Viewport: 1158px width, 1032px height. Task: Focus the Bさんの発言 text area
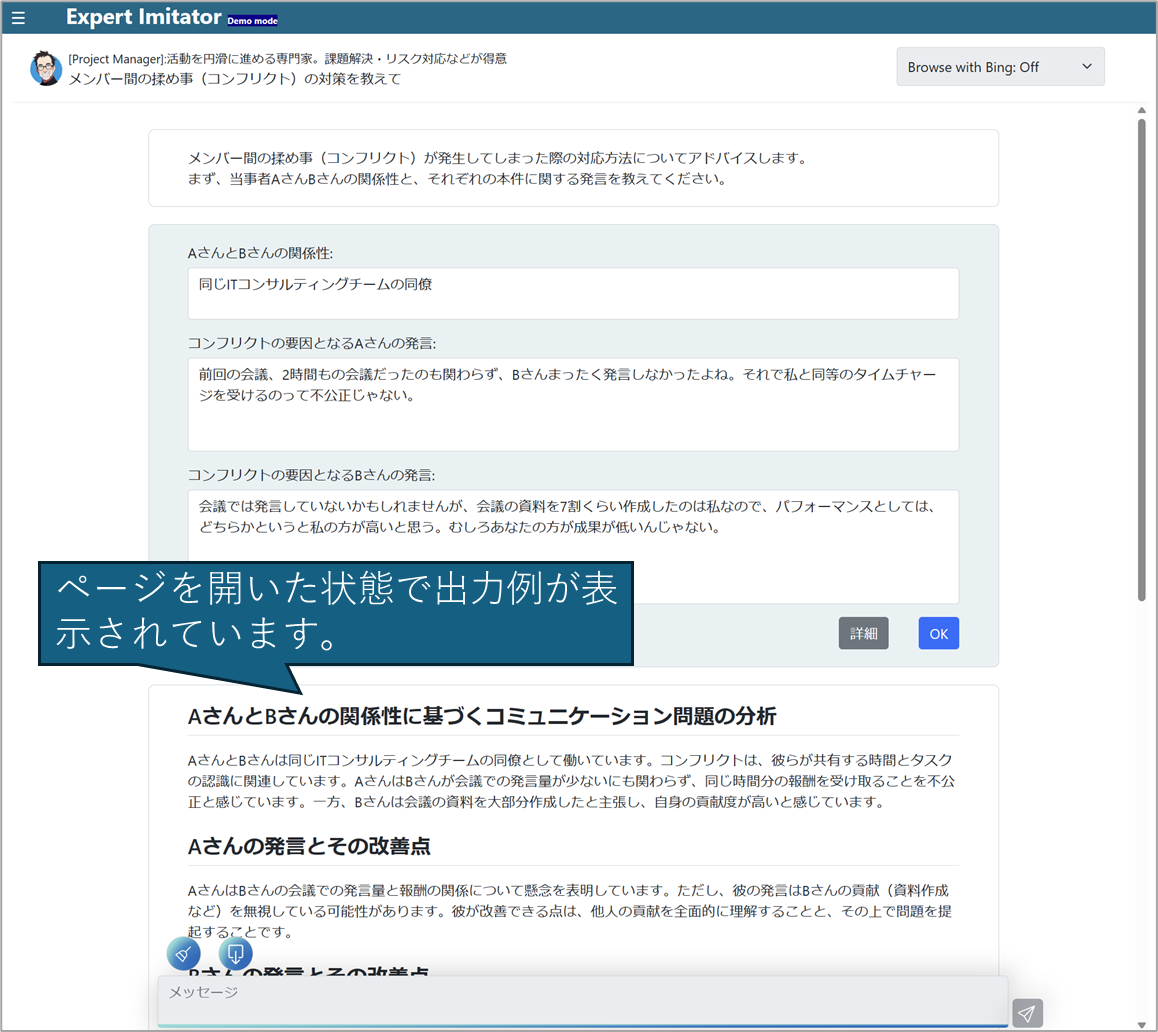click(x=573, y=547)
